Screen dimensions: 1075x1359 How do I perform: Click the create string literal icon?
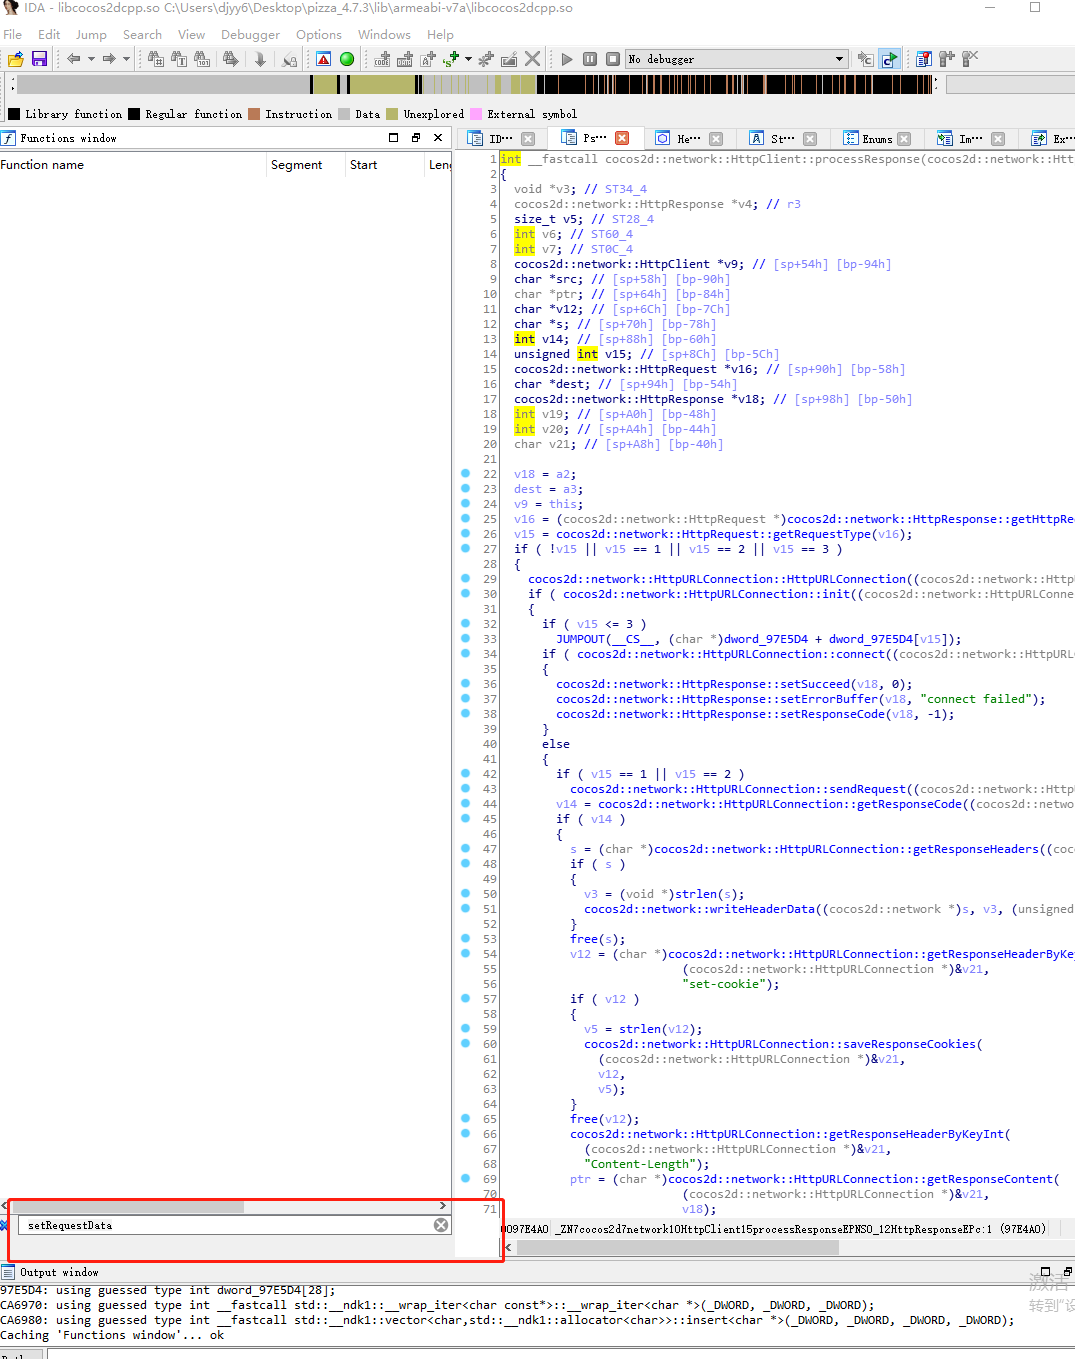click(x=428, y=59)
